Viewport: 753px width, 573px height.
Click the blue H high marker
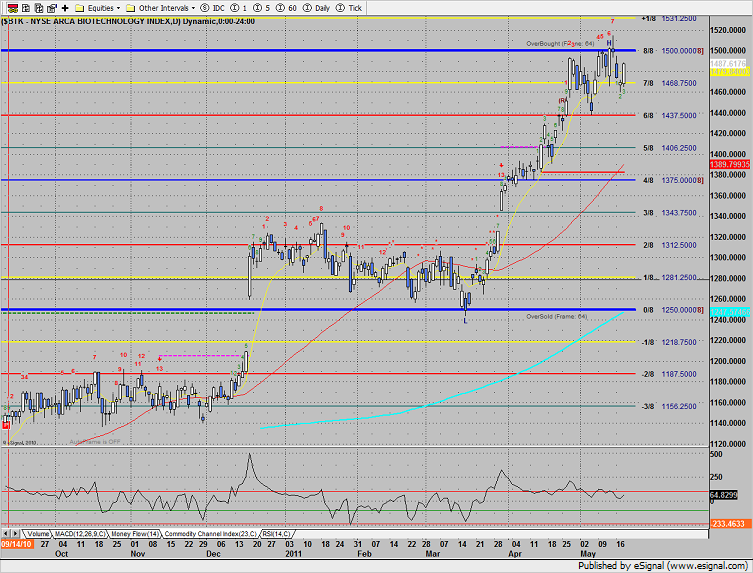pyautogui.click(x=609, y=43)
